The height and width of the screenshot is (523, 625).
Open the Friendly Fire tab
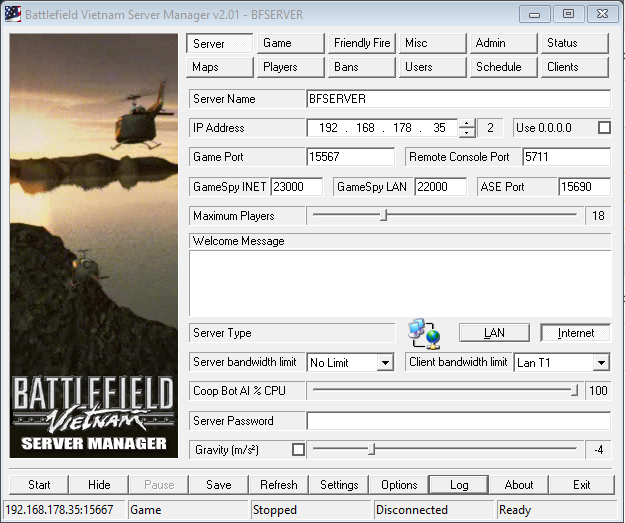pyautogui.click(x=362, y=43)
